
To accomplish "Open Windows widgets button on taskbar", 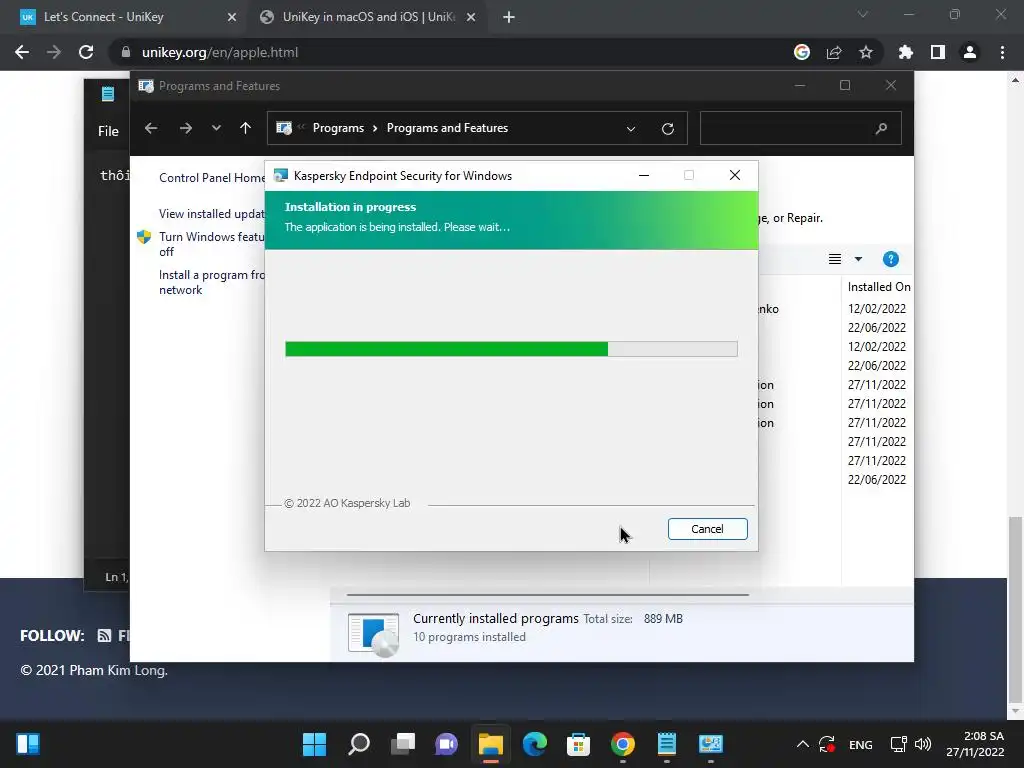I will coord(28,744).
